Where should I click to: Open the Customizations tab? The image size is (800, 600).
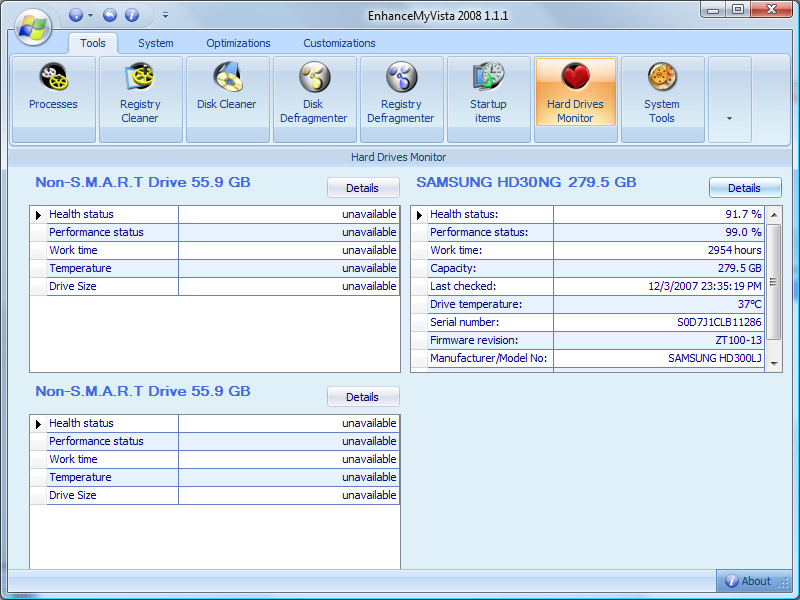point(339,43)
